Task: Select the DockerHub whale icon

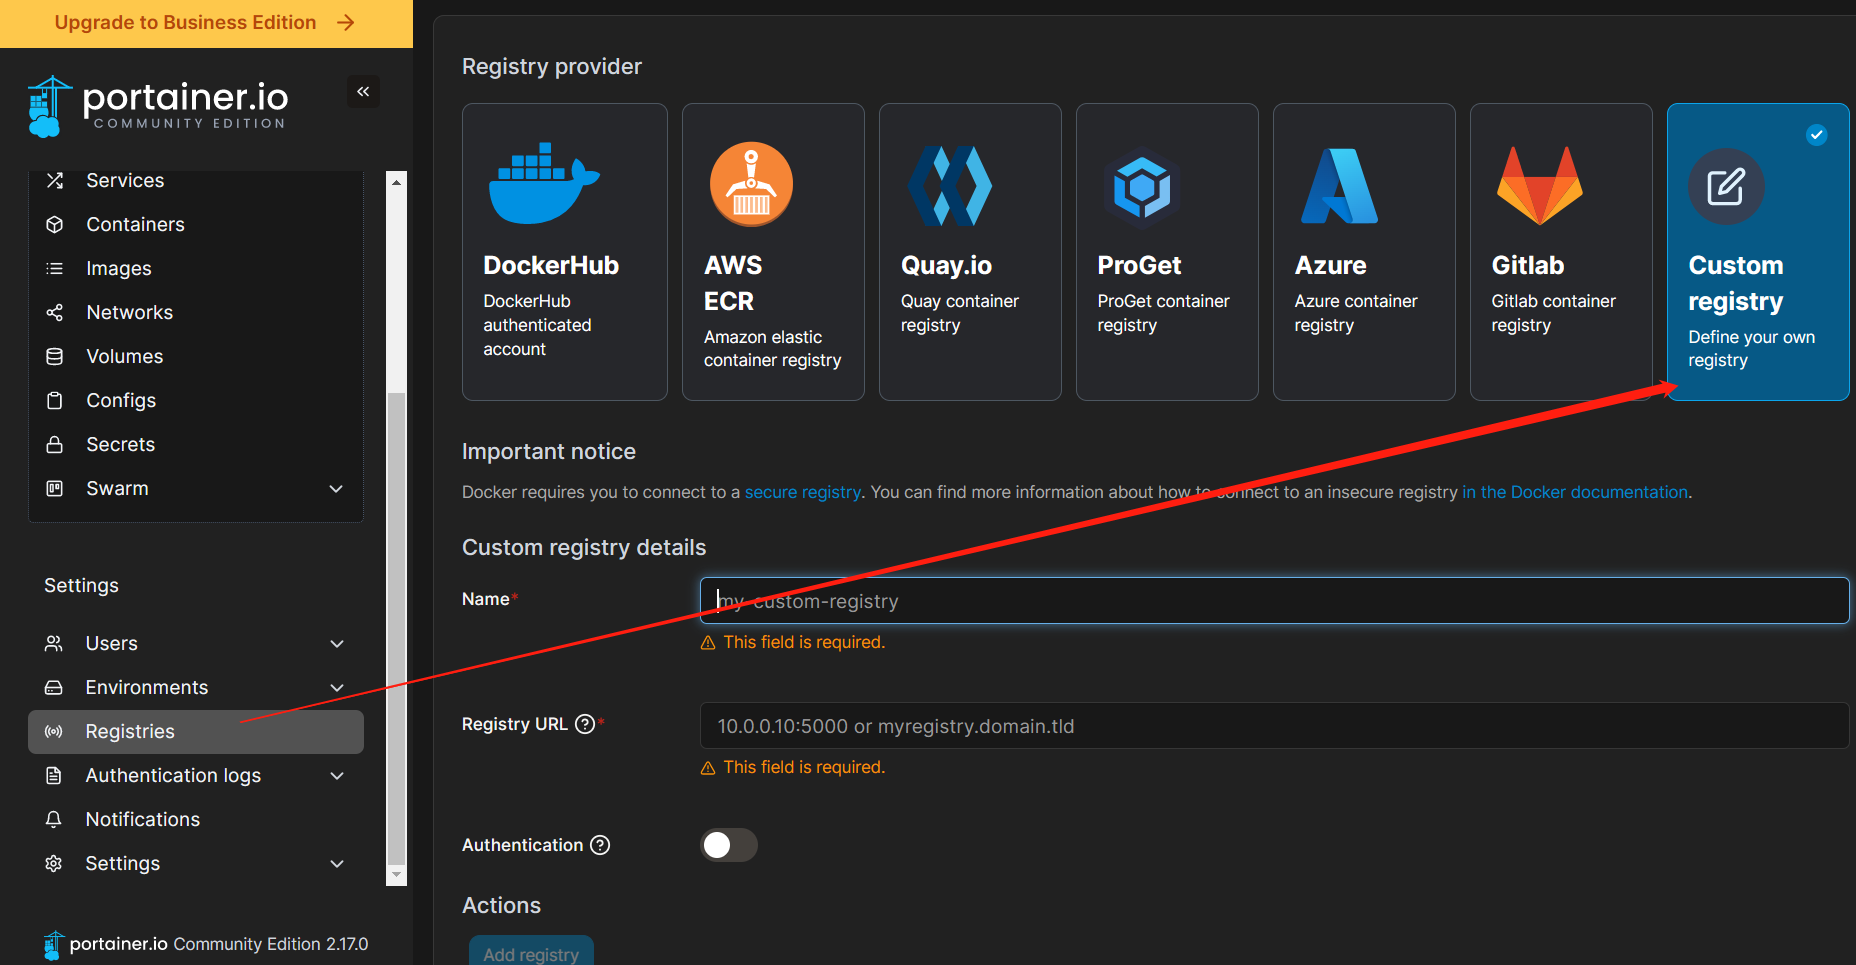Action: [x=543, y=183]
